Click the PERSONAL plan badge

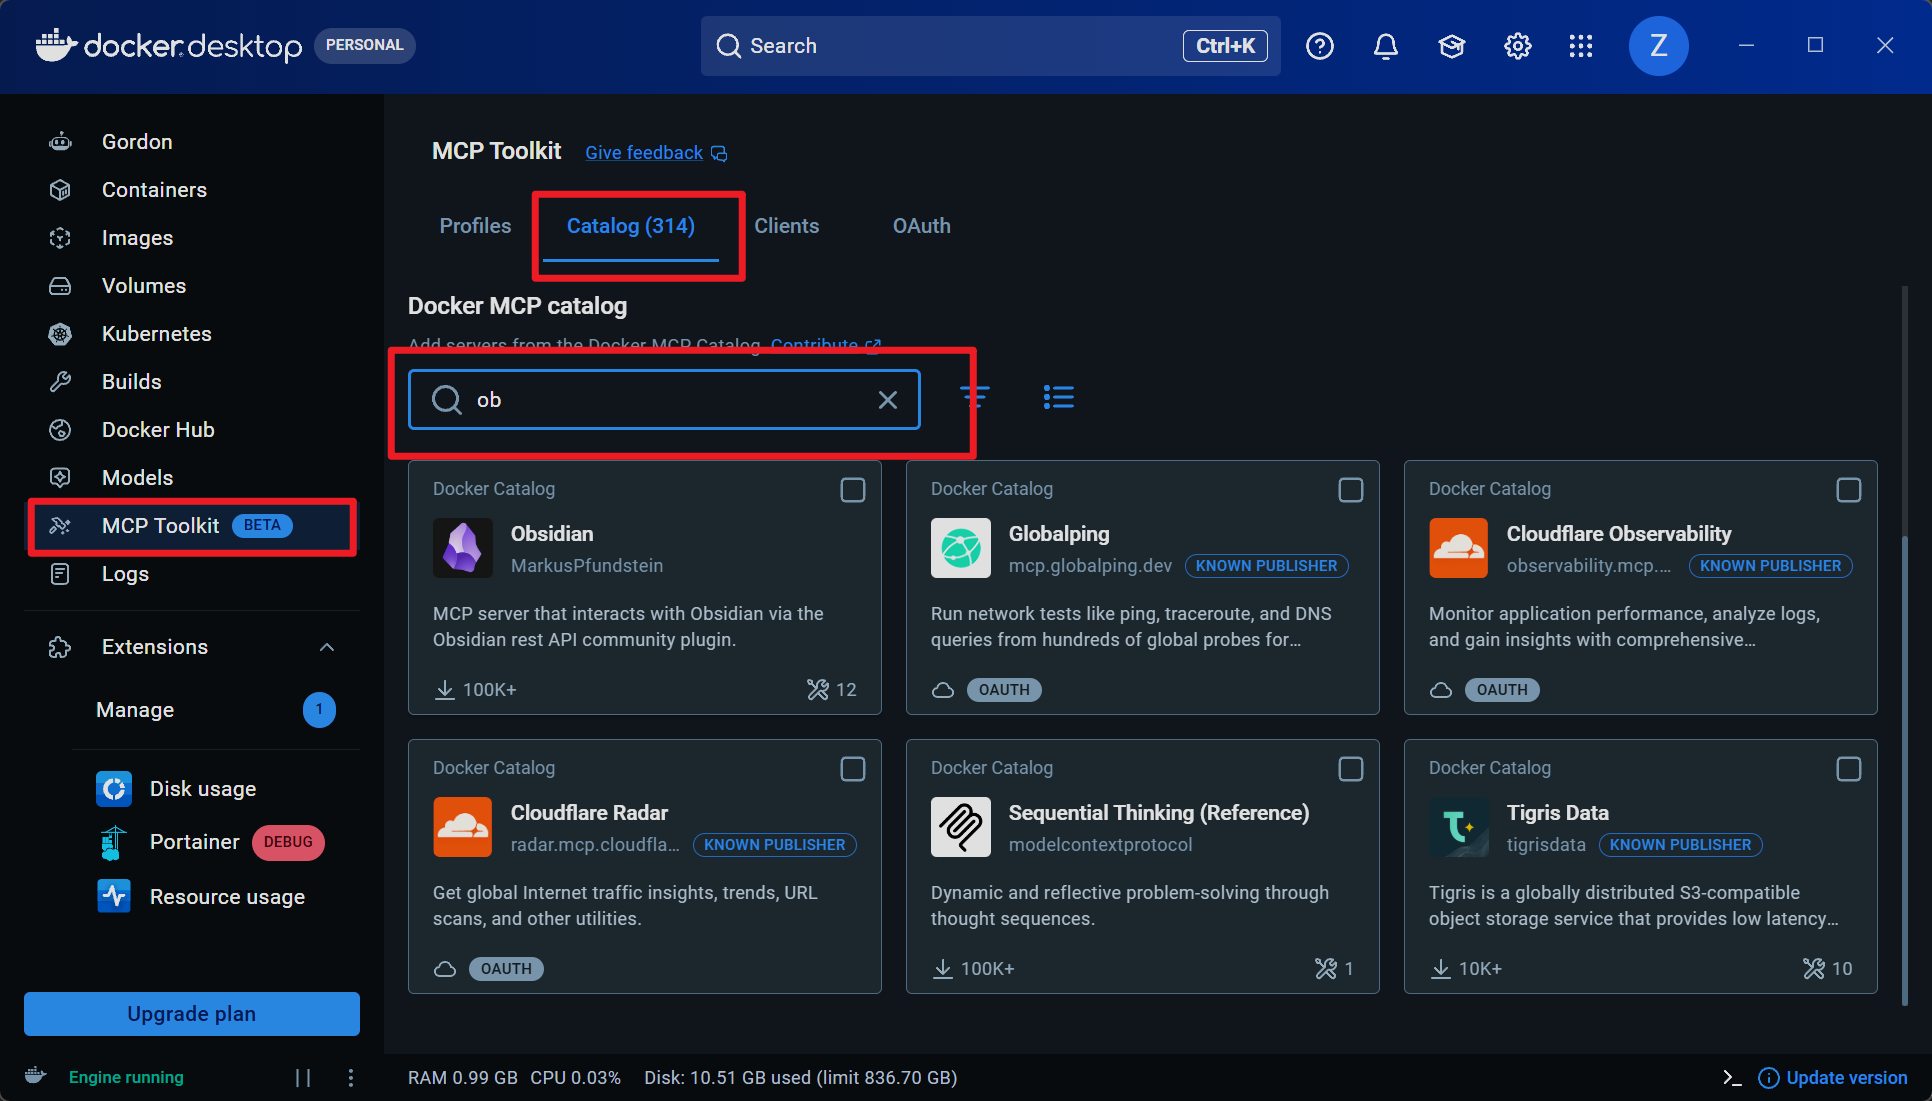pos(365,46)
